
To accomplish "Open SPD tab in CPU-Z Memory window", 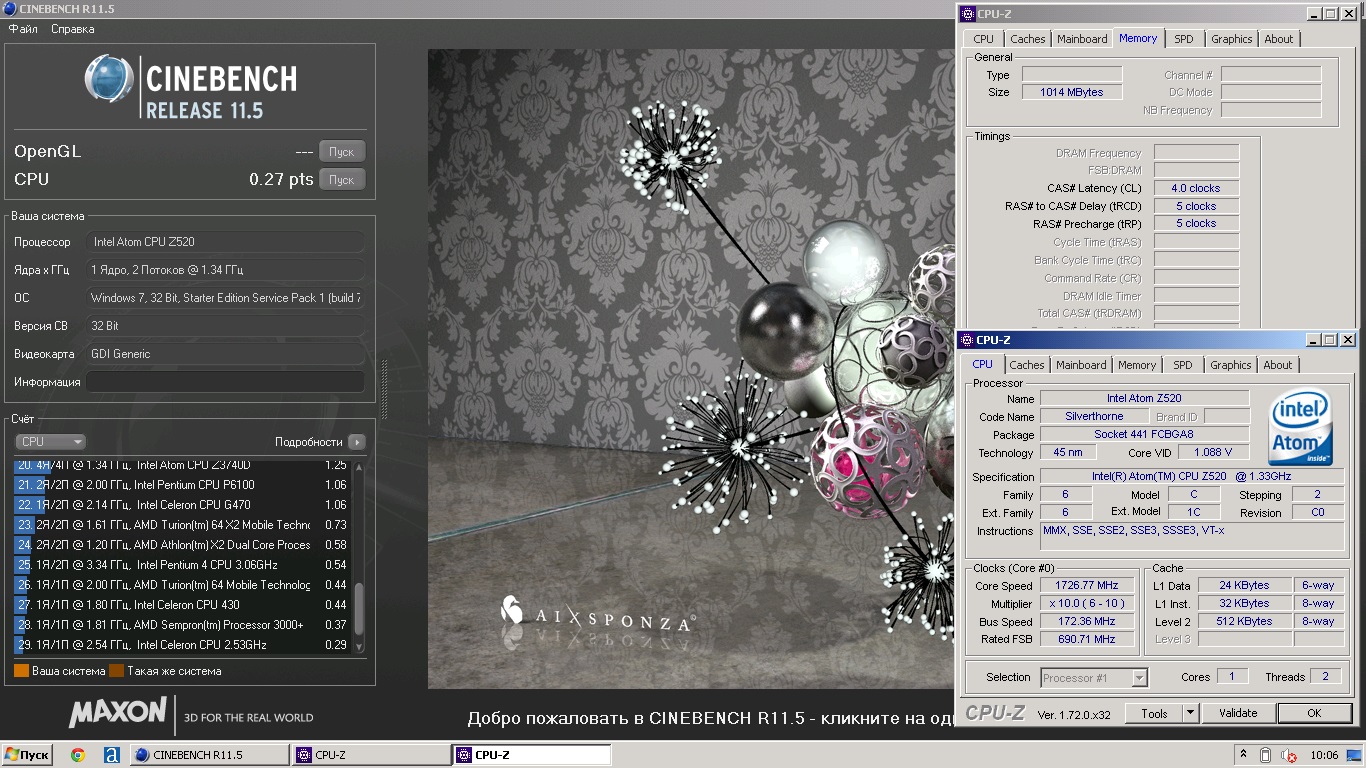I will pos(1183,39).
